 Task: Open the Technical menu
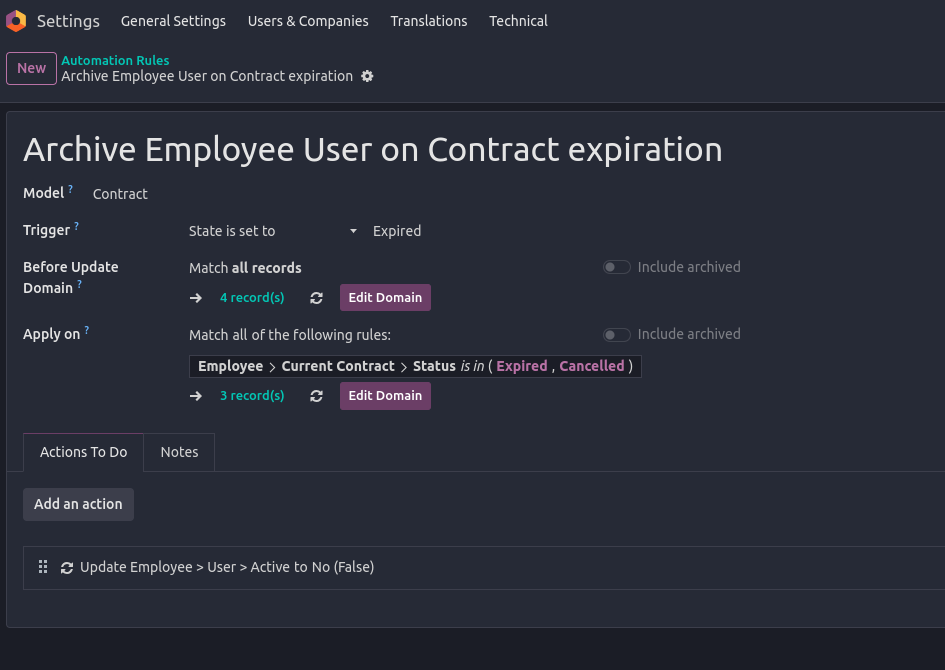pos(518,21)
